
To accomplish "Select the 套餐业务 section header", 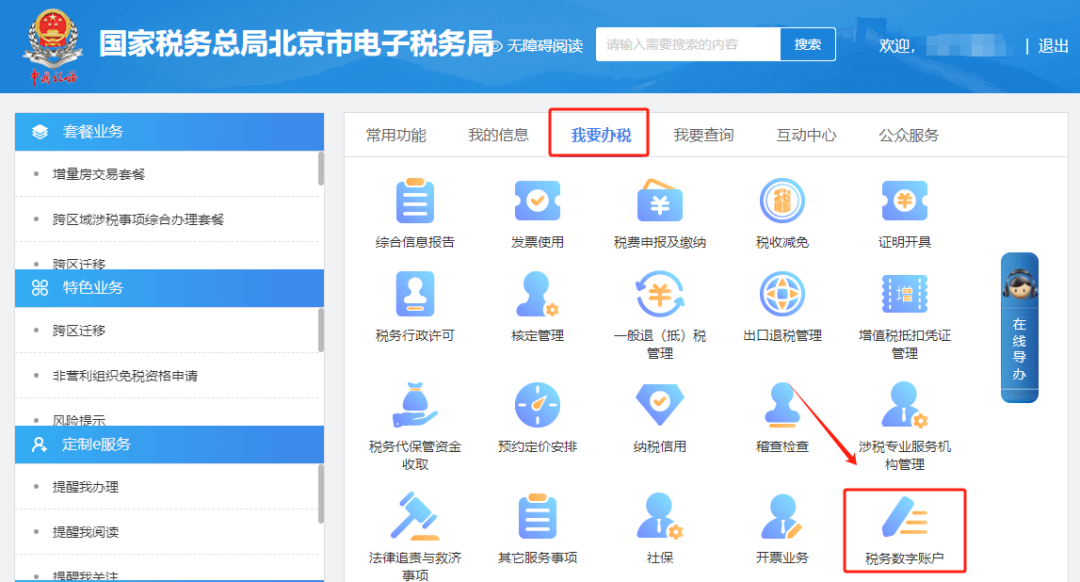I will coord(169,132).
